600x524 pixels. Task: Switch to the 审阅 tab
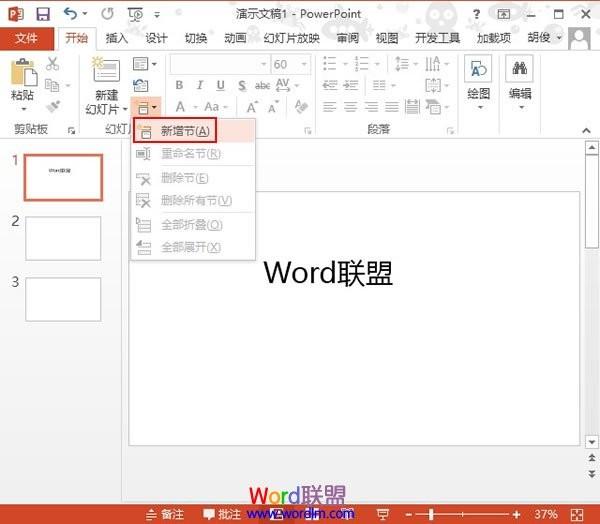tap(347, 38)
